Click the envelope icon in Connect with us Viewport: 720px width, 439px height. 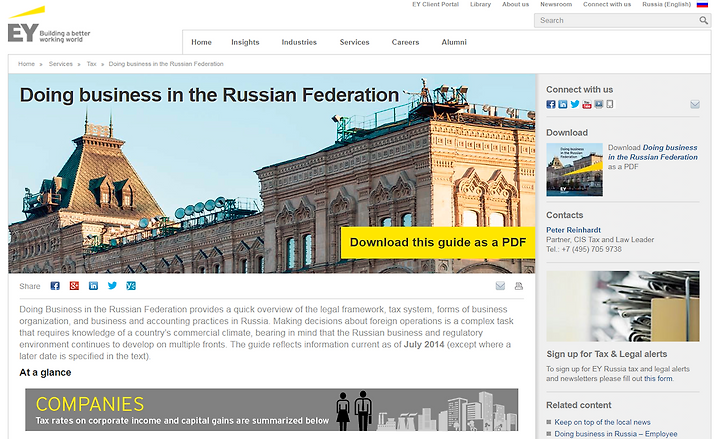695,104
